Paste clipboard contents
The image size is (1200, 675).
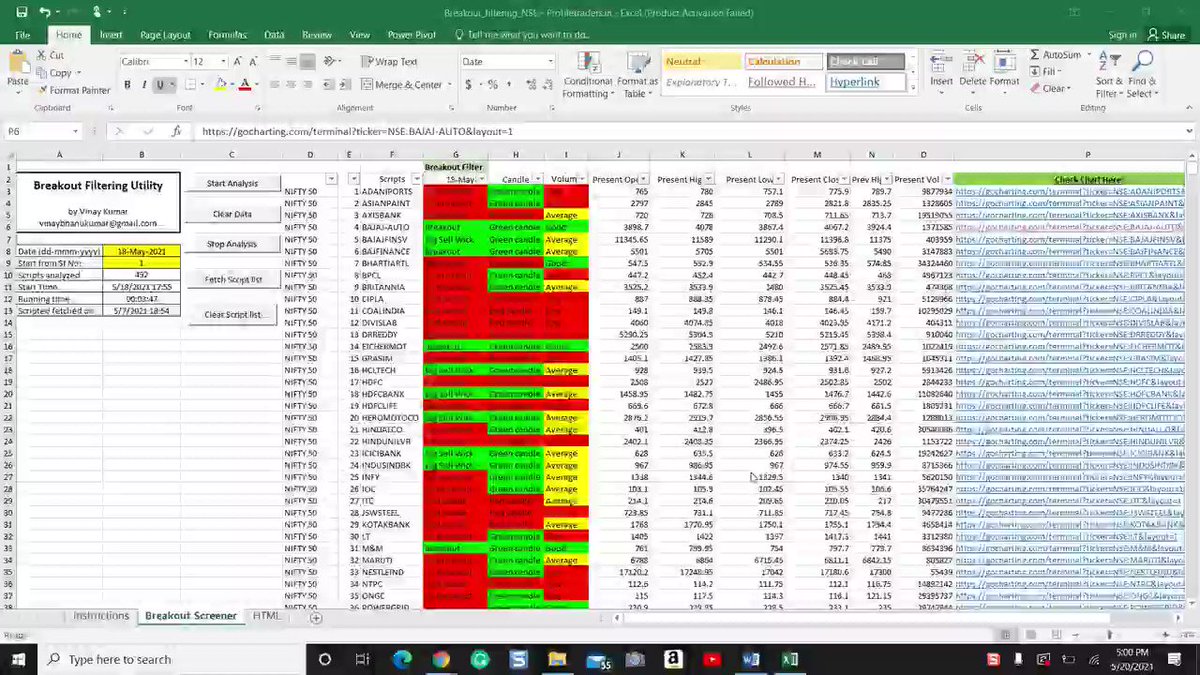point(17,68)
